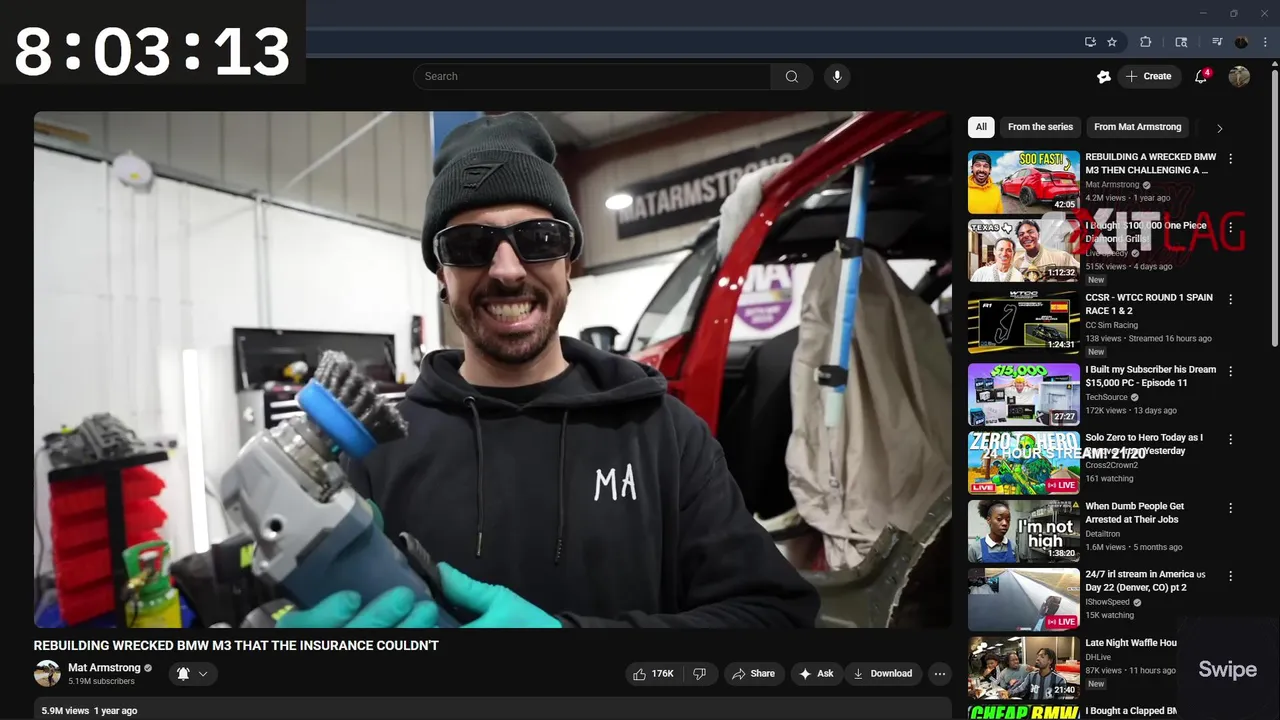Click the Cross2Crown2 channel name
Screen dimensions: 1280x720
(1112, 465)
